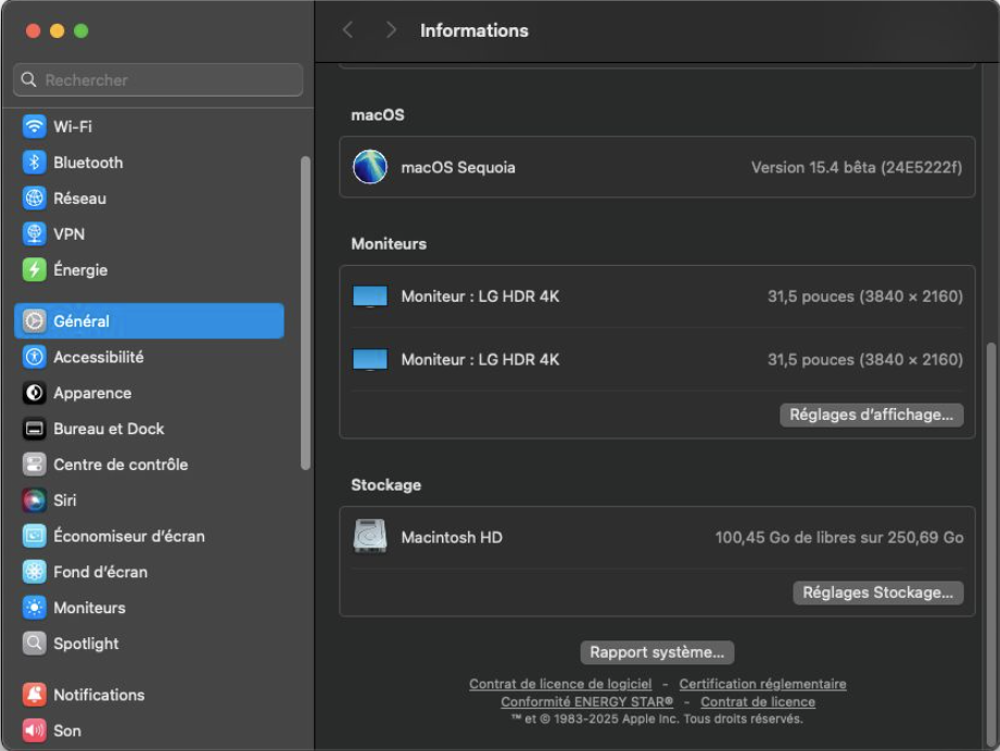
Task: Open Conformité ENERGY STAR link
Action: point(587,701)
